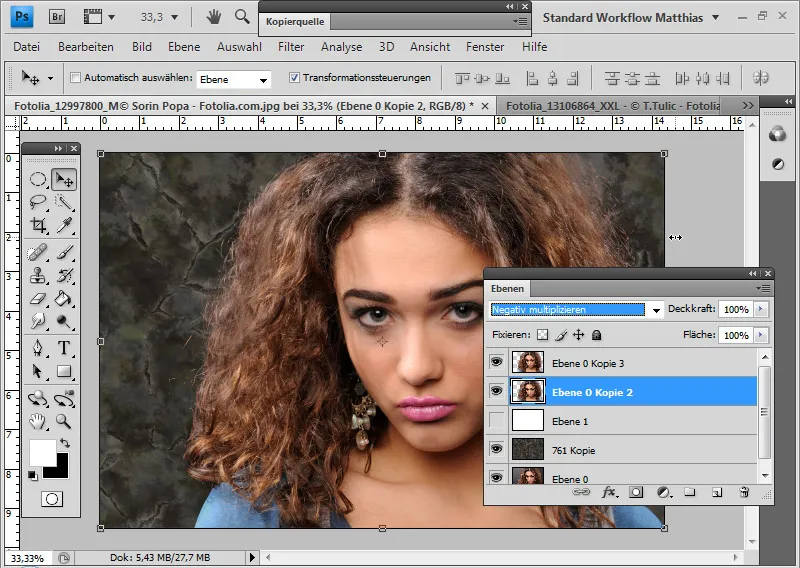Hide layer Ebene 0 Kopie 3
This screenshot has height=568, width=800.
(x=496, y=362)
